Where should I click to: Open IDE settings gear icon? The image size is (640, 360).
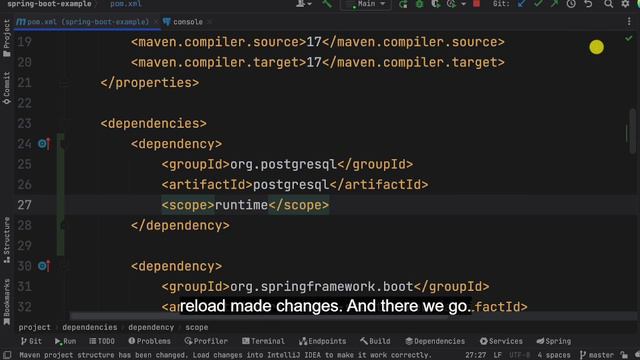coord(625,4)
